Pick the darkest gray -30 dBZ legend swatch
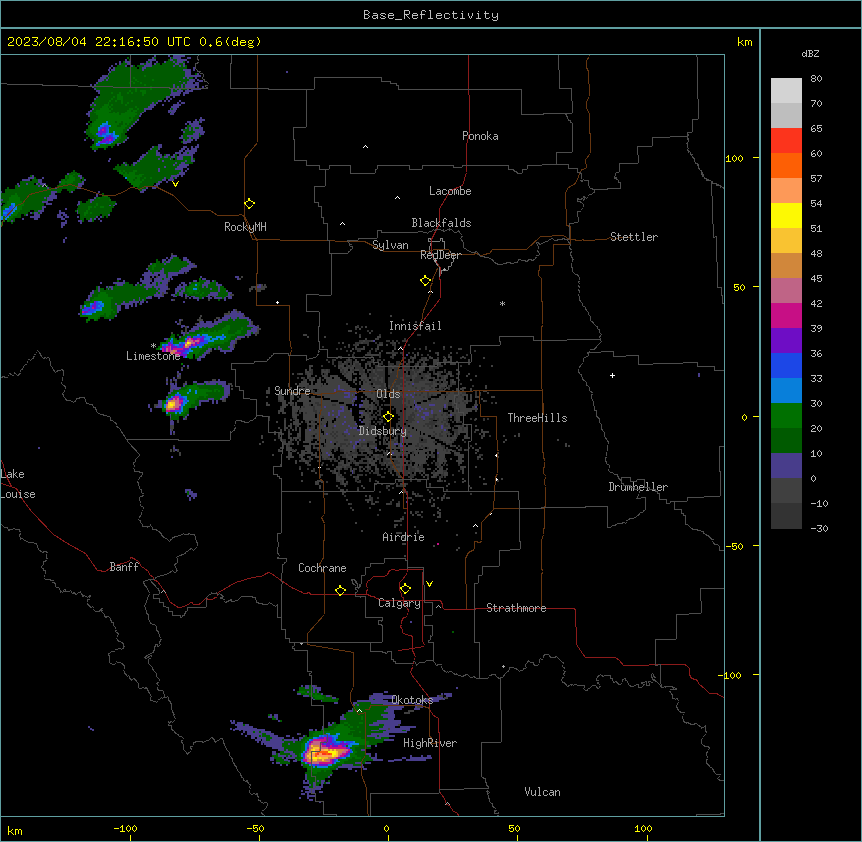 786,516
